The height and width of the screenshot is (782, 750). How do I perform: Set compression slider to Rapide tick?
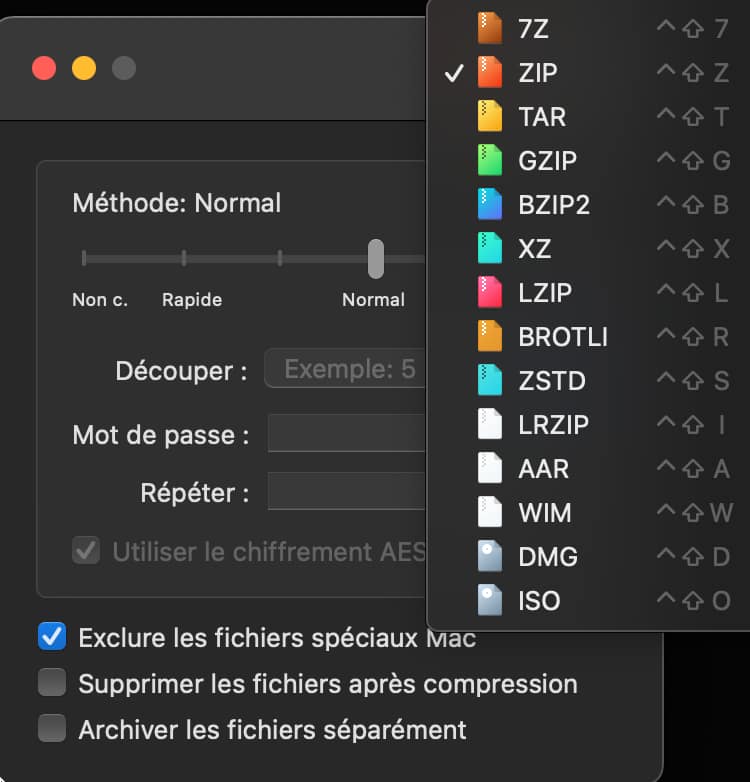184,258
